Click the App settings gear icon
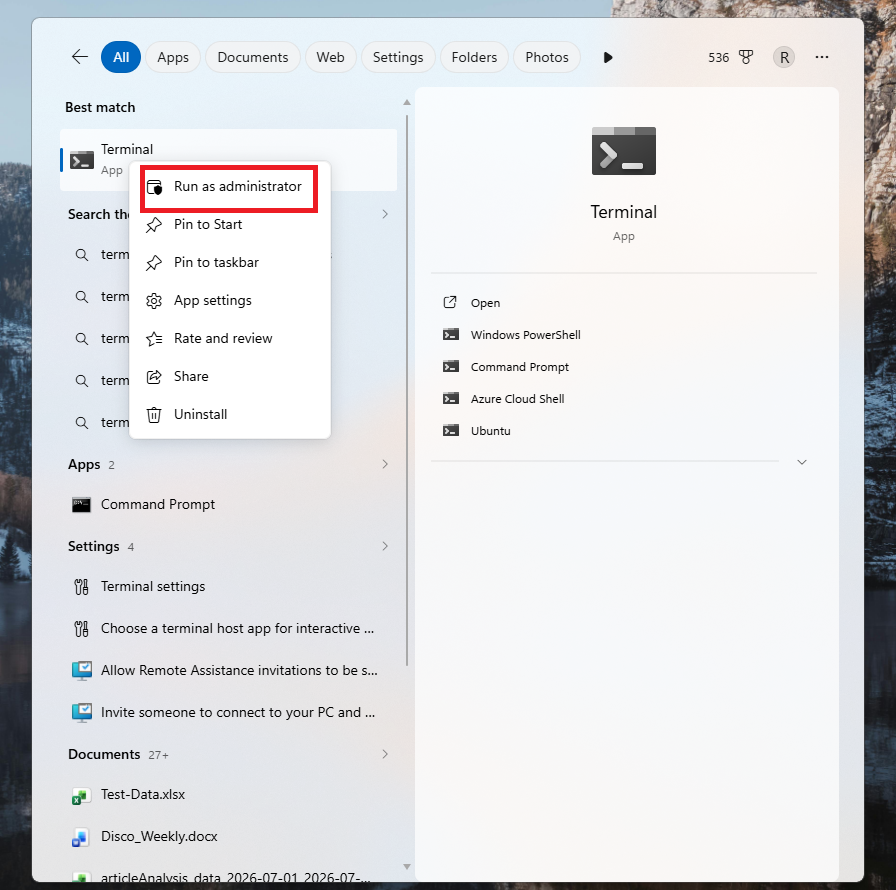 (x=154, y=300)
